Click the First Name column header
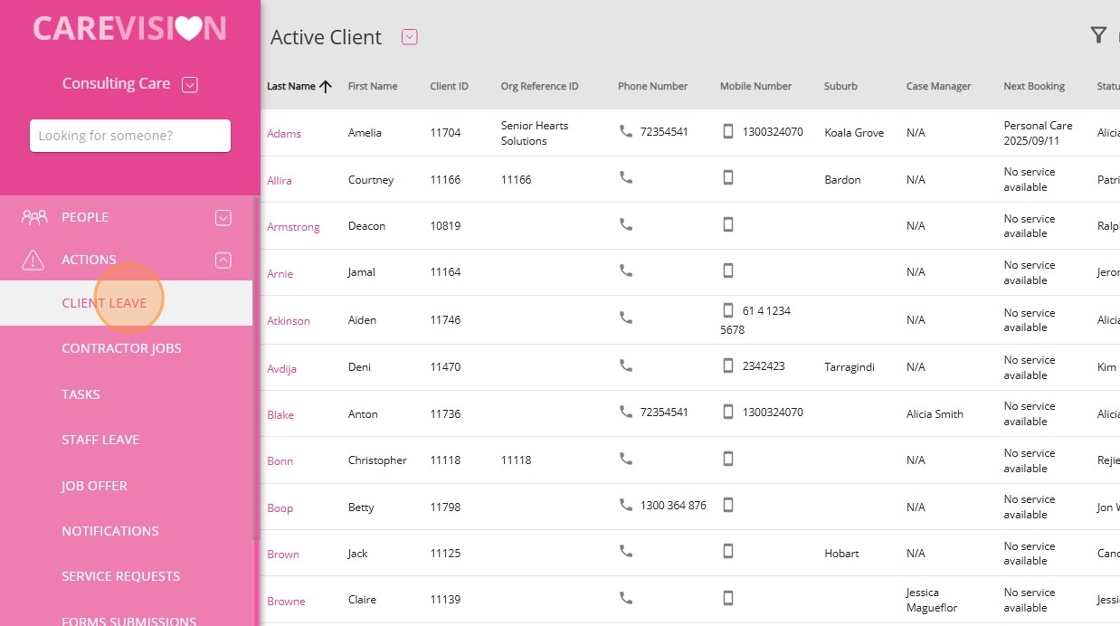This screenshot has width=1120, height=626. pos(372,87)
